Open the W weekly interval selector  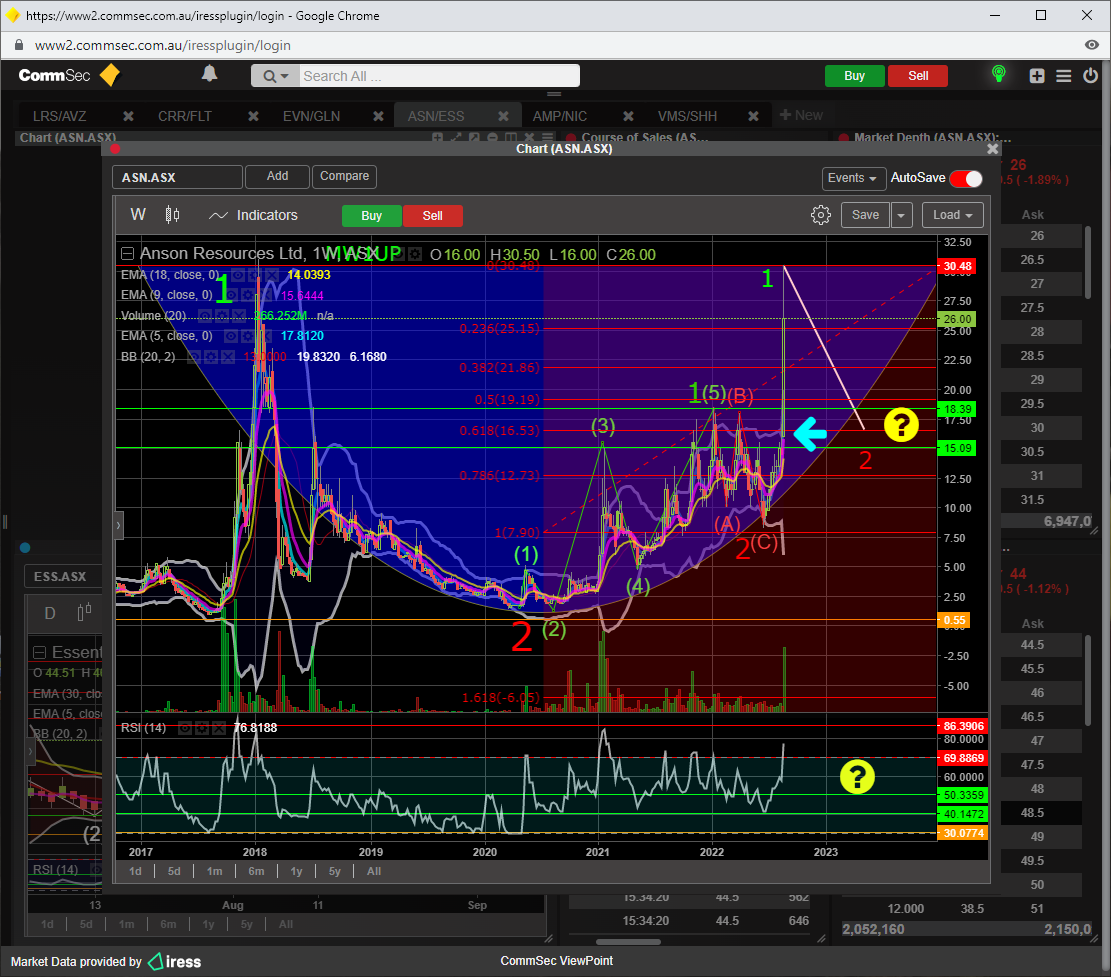pyautogui.click(x=138, y=215)
